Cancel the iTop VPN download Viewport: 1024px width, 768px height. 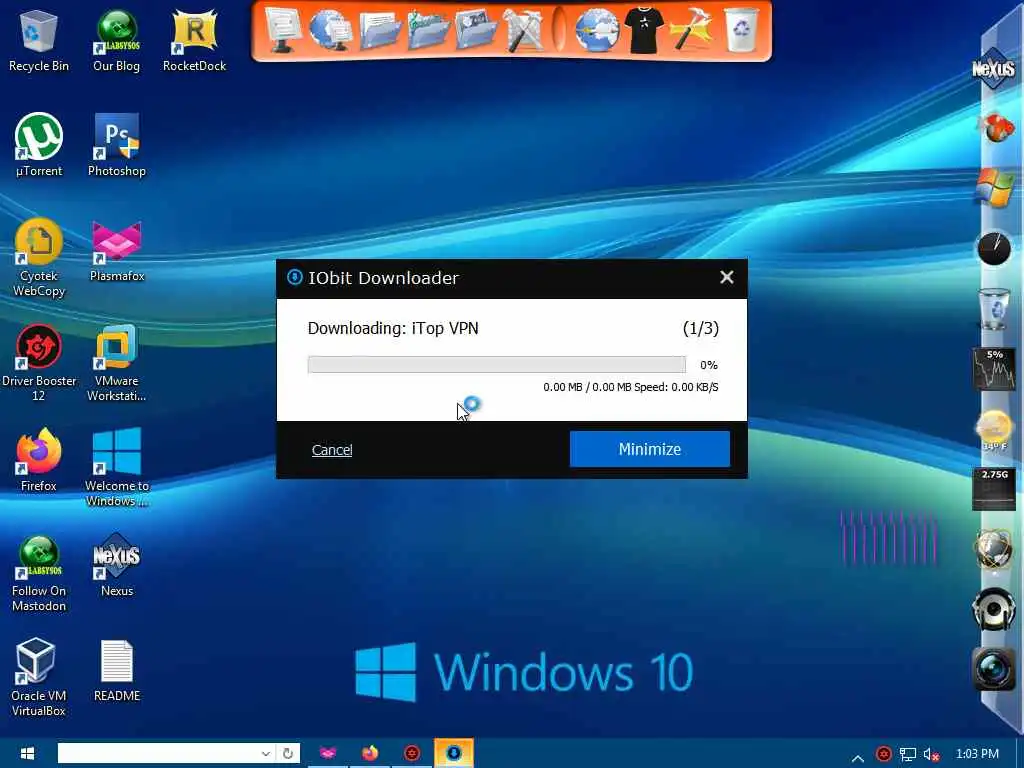tap(332, 450)
